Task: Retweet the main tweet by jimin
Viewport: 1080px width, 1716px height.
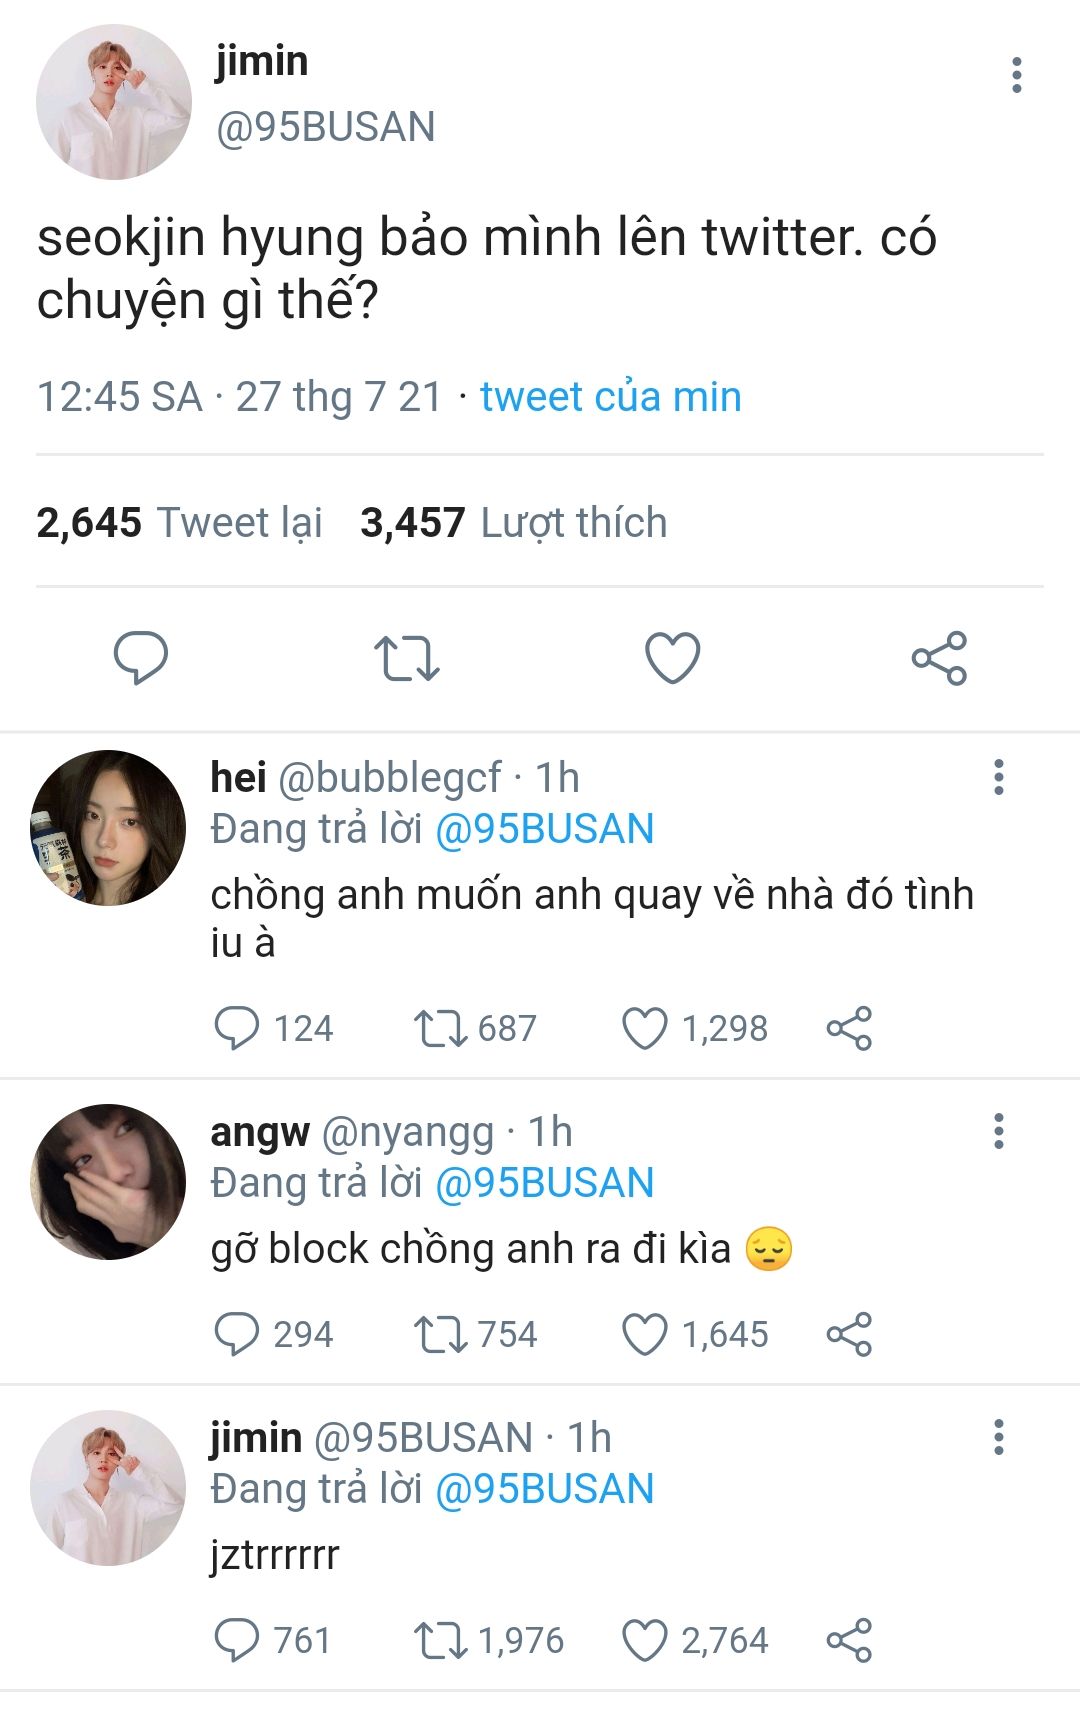Action: 406,657
